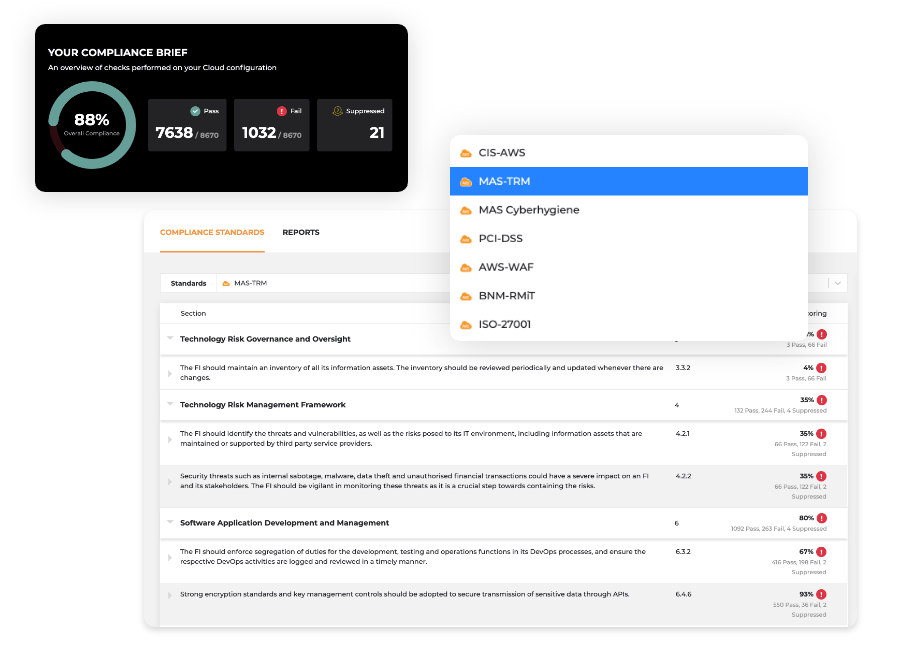The width and height of the screenshot is (900, 654).
Task: Click the 6.4.6 section number
Action: coord(683,594)
